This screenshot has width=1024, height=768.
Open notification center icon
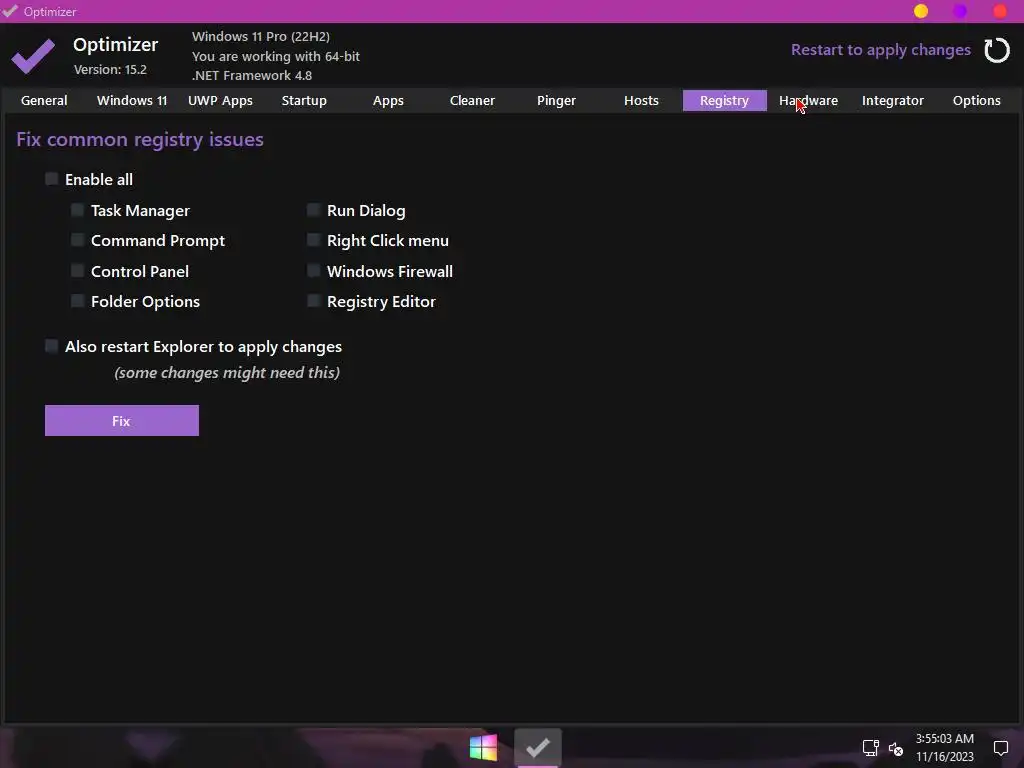click(1000, 748)
